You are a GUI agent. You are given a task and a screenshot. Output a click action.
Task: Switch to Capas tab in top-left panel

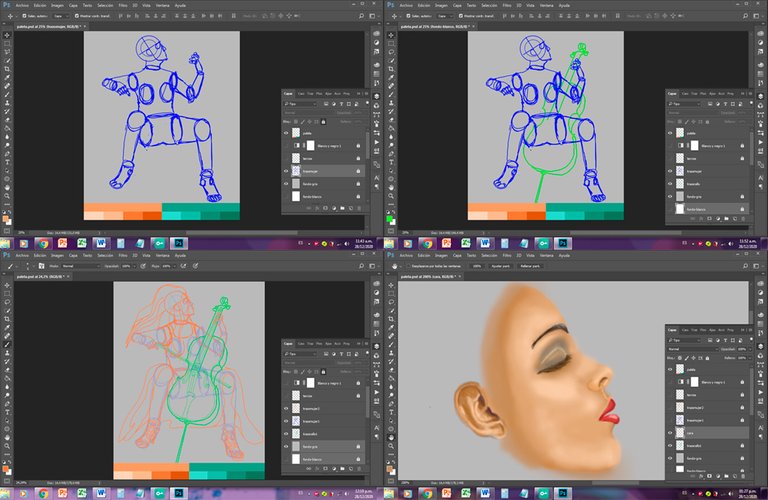tap(288, 93)
